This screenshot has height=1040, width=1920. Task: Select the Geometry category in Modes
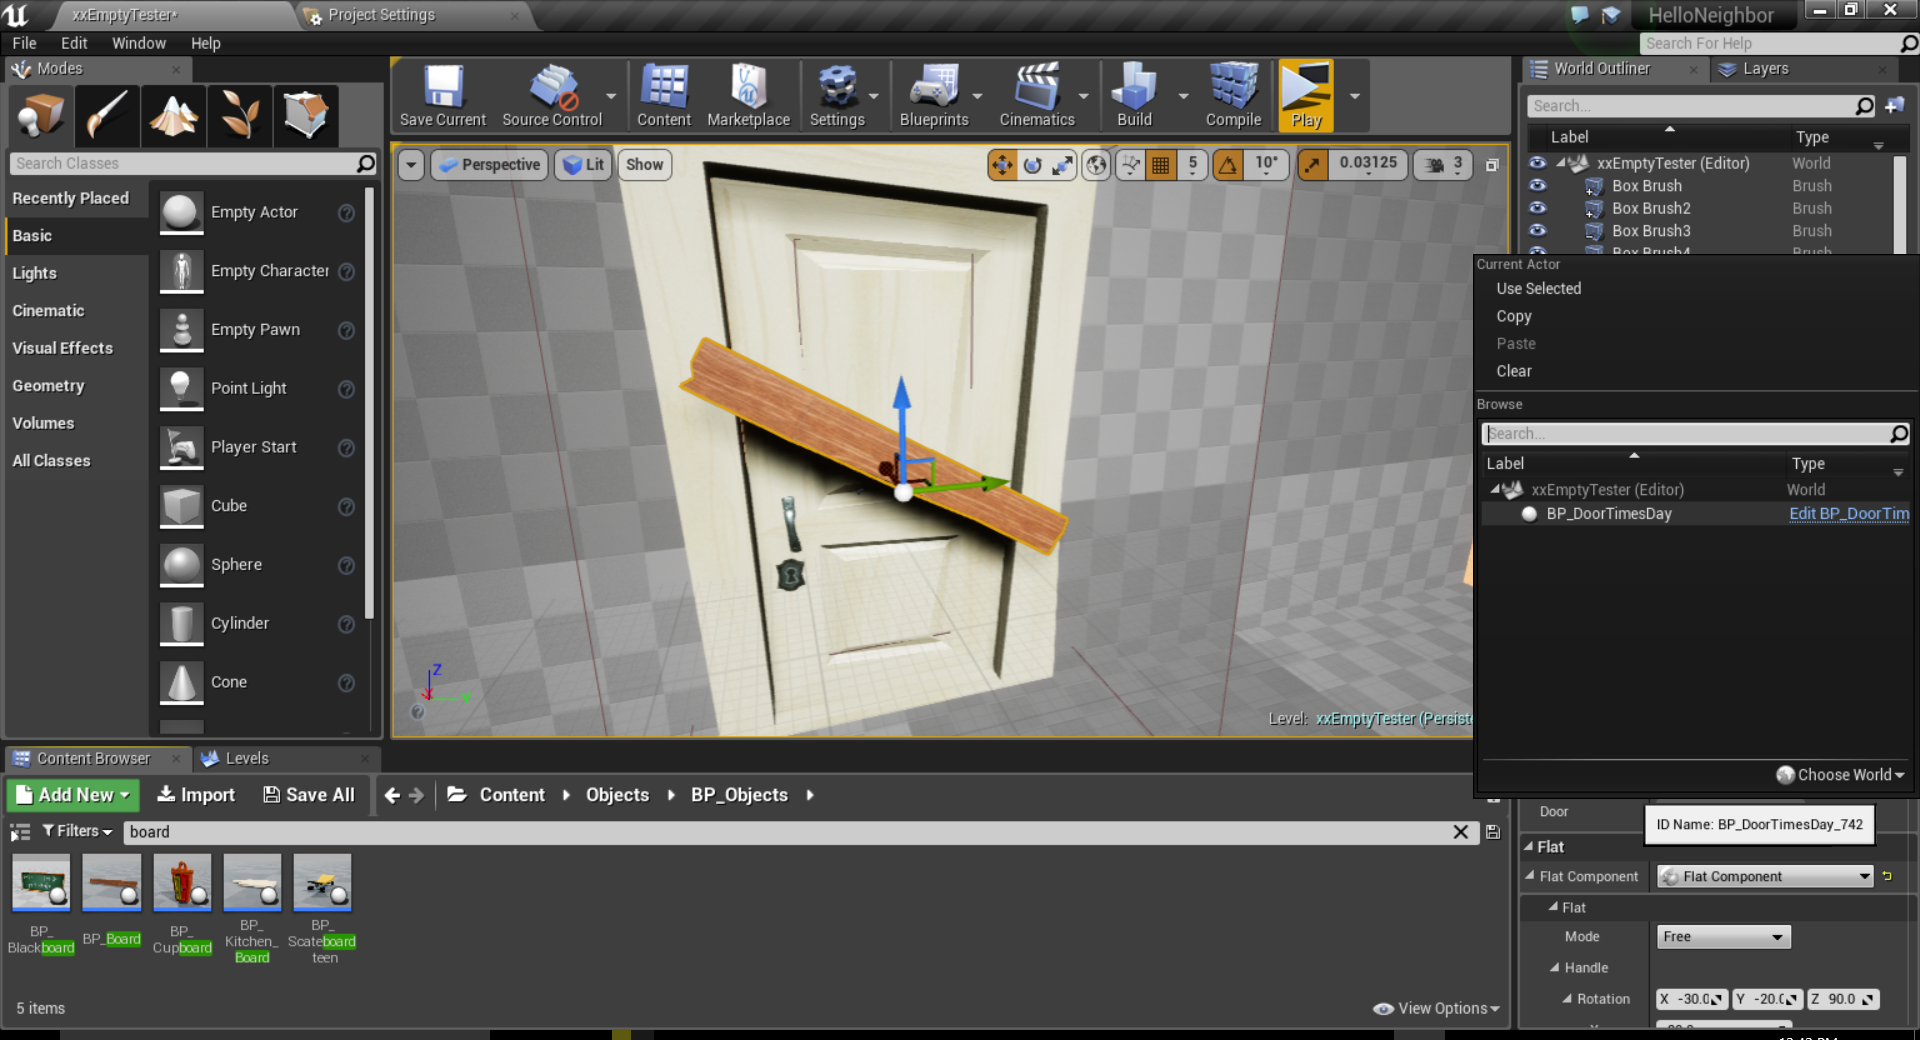click(x=48, y=386)
